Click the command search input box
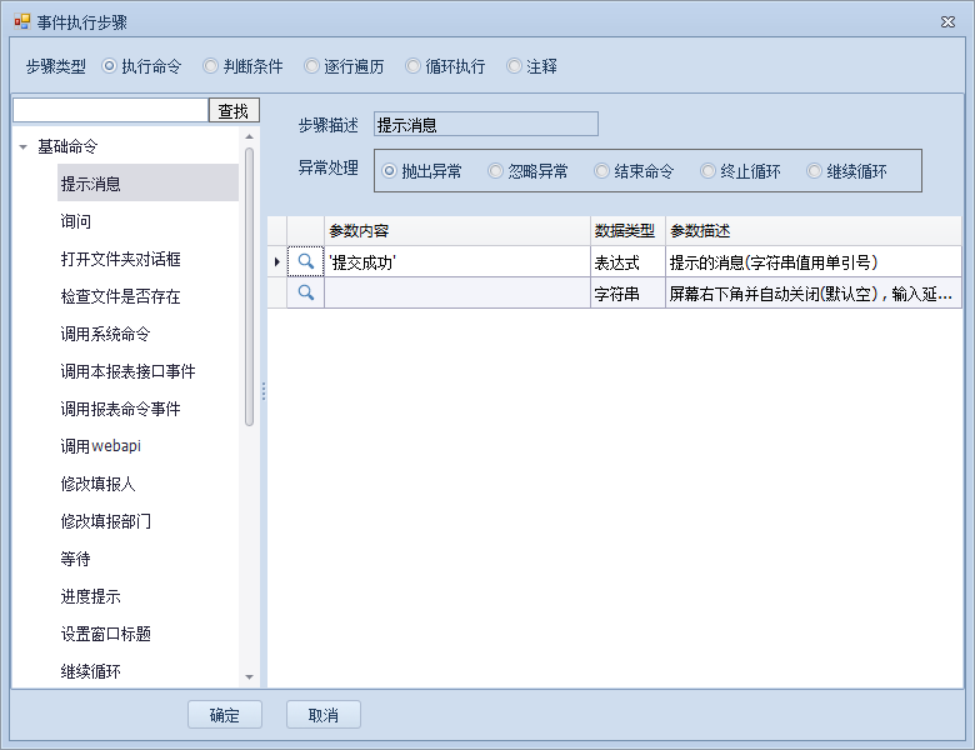This screenshot has height=750, width=975. pos(110,111)
